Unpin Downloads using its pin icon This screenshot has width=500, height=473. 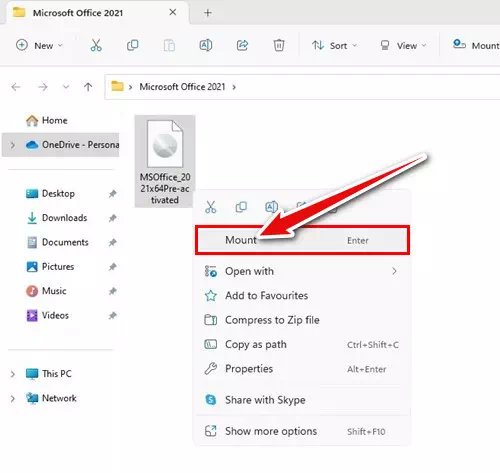pos(112,218)
